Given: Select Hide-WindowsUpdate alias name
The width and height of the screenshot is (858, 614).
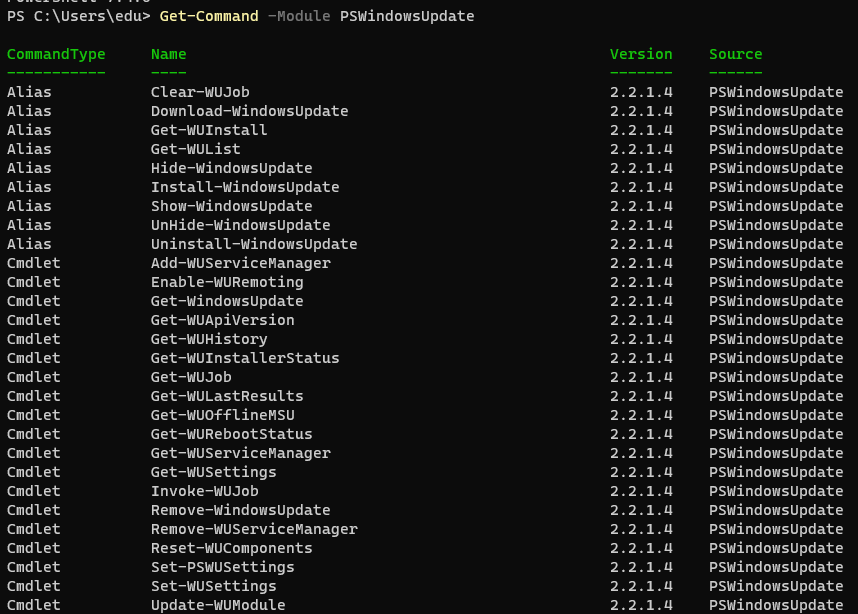Looking at the screenshot, I should point(231,168).
